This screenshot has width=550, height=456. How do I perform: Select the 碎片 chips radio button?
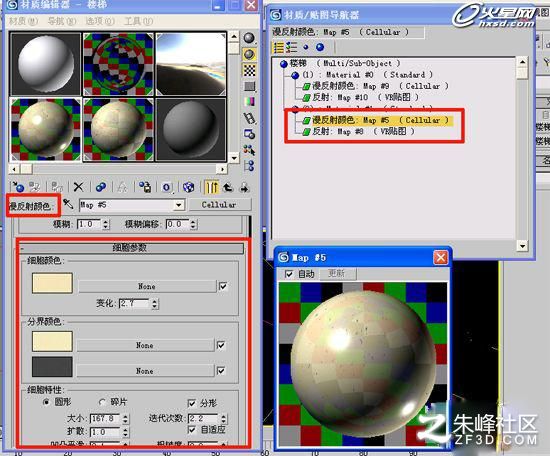pos(102,402)
